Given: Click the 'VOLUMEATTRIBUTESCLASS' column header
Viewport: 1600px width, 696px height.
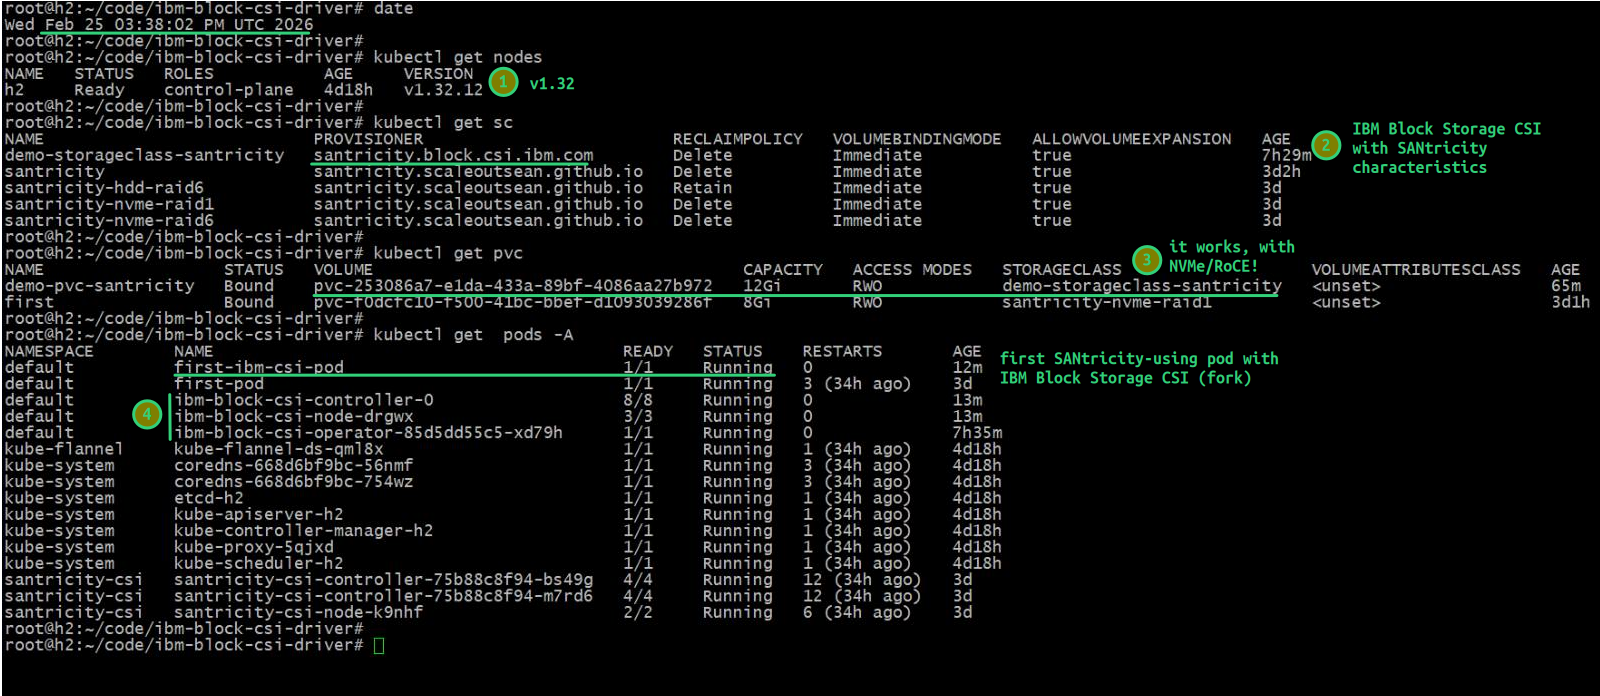Looking at the screenshot, I should click(x=1416, y=270).
